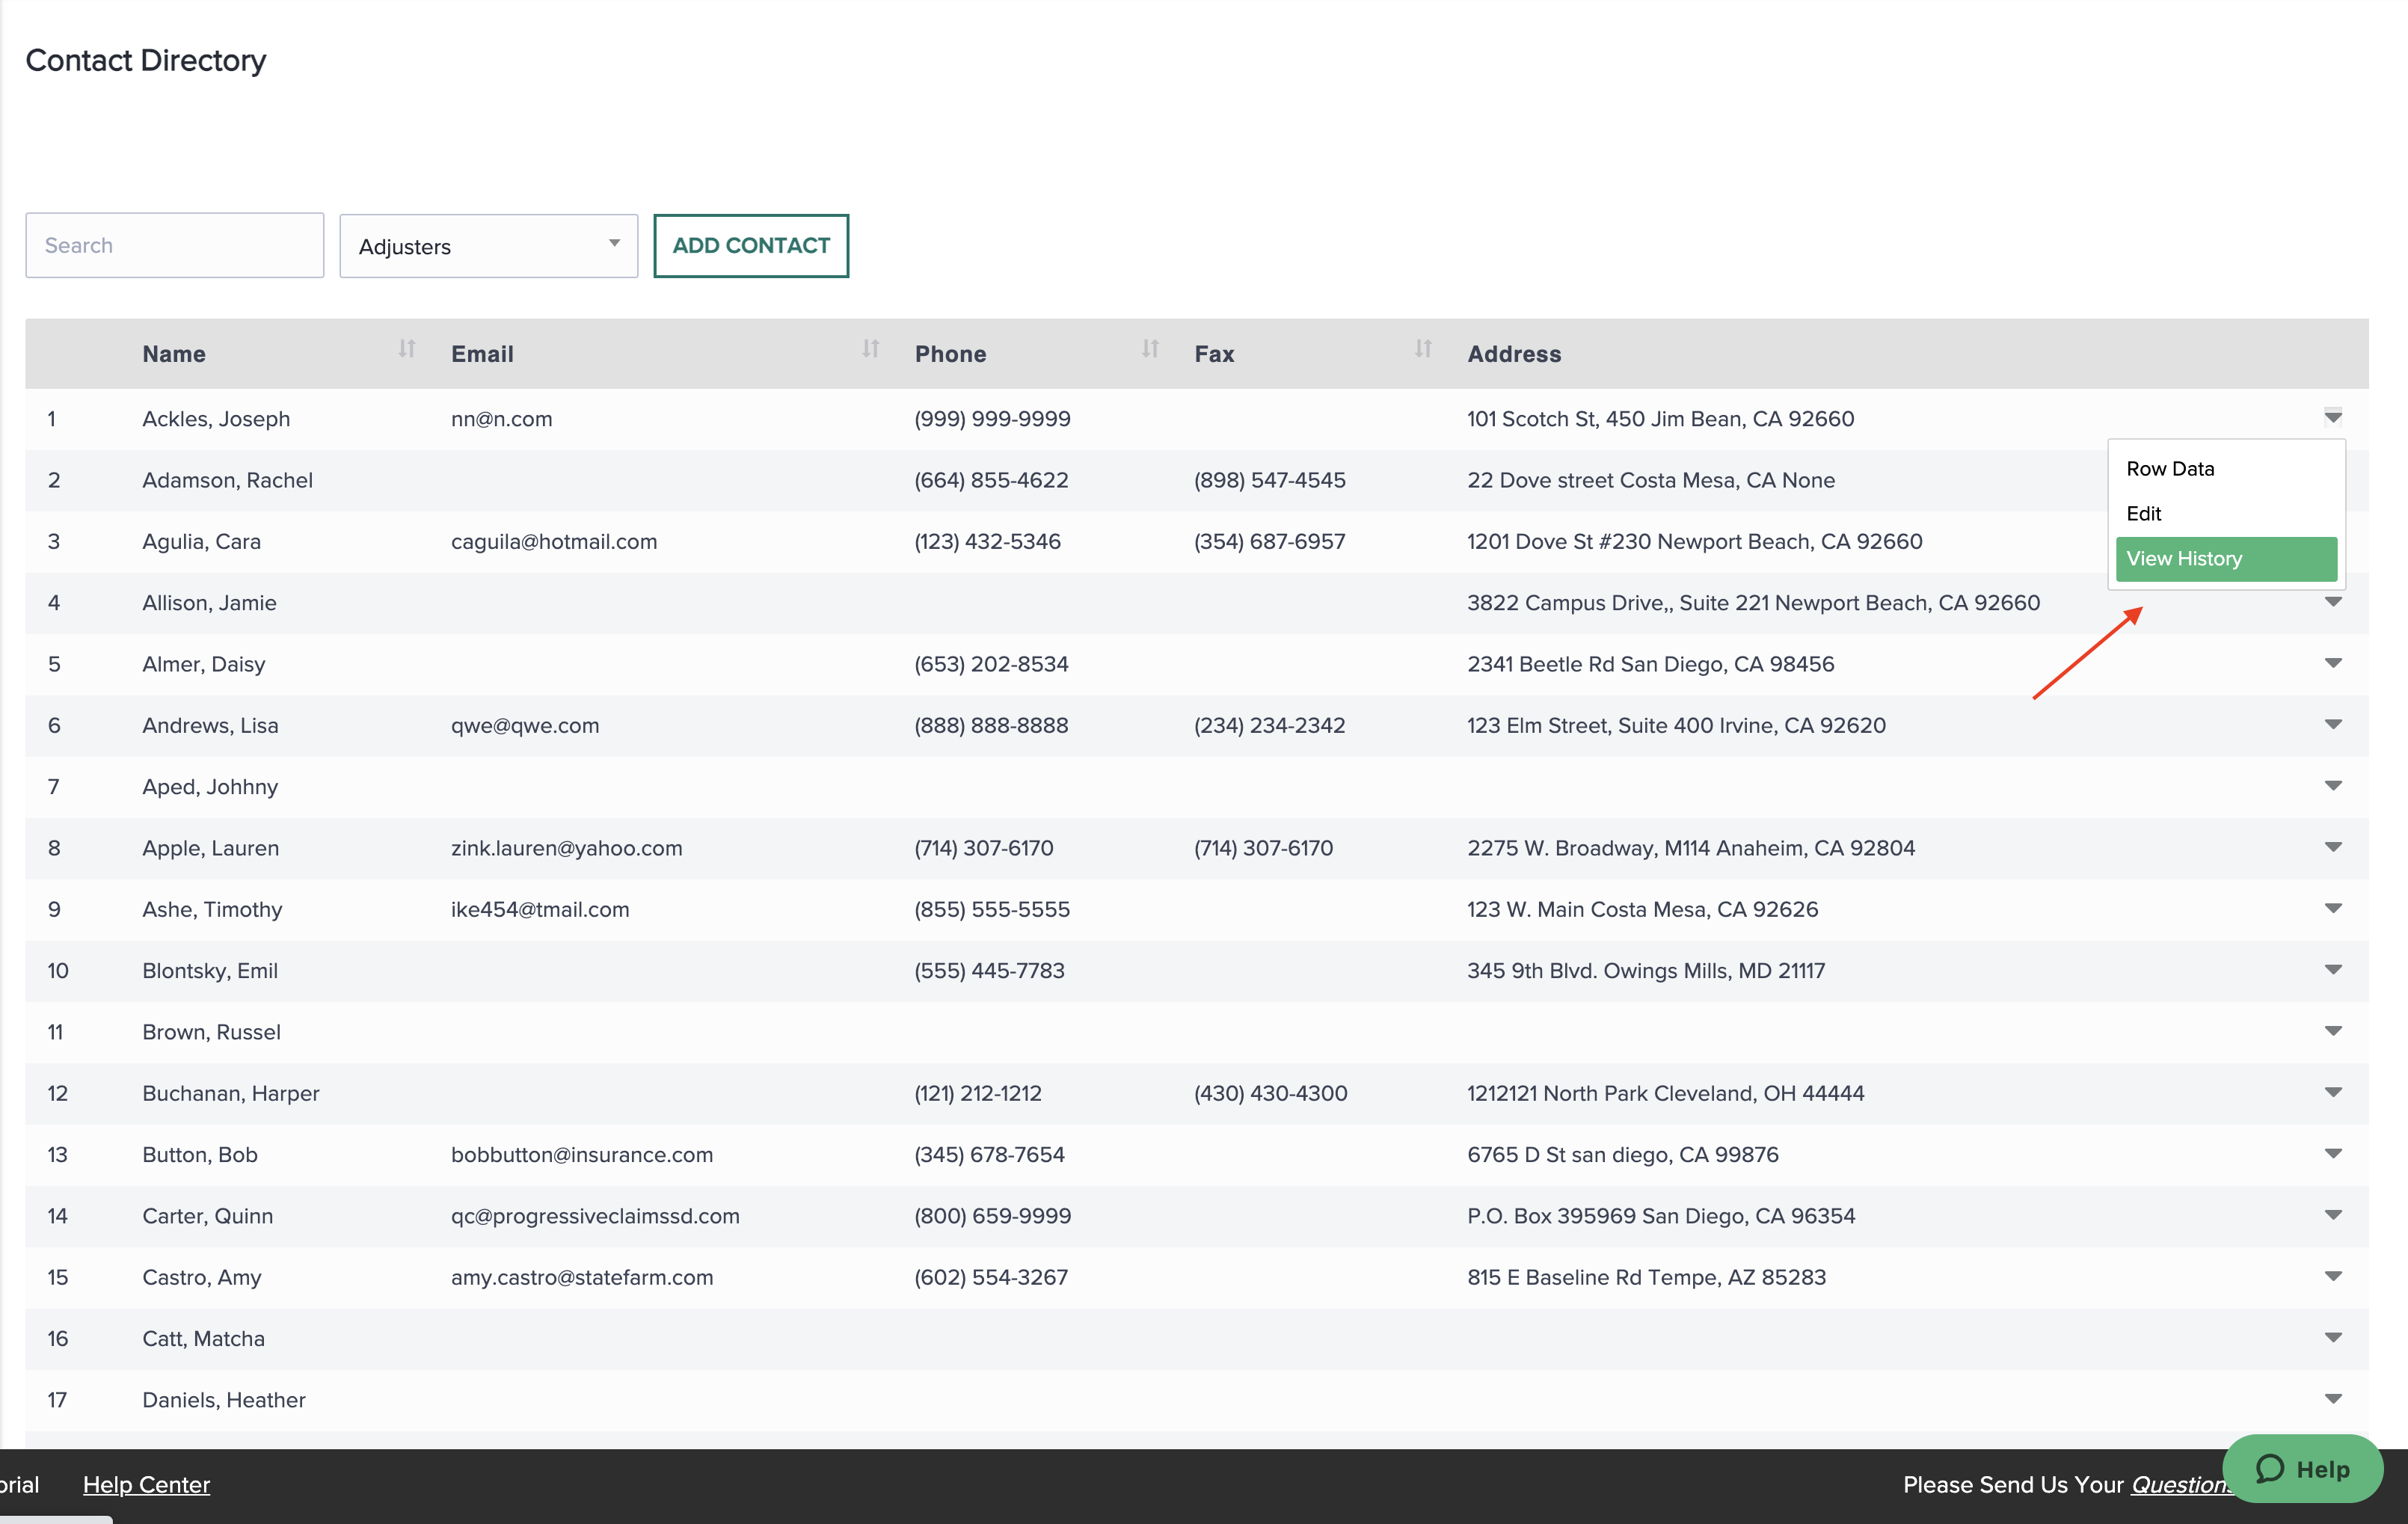Open the Help Center link

click(146, 1485)
